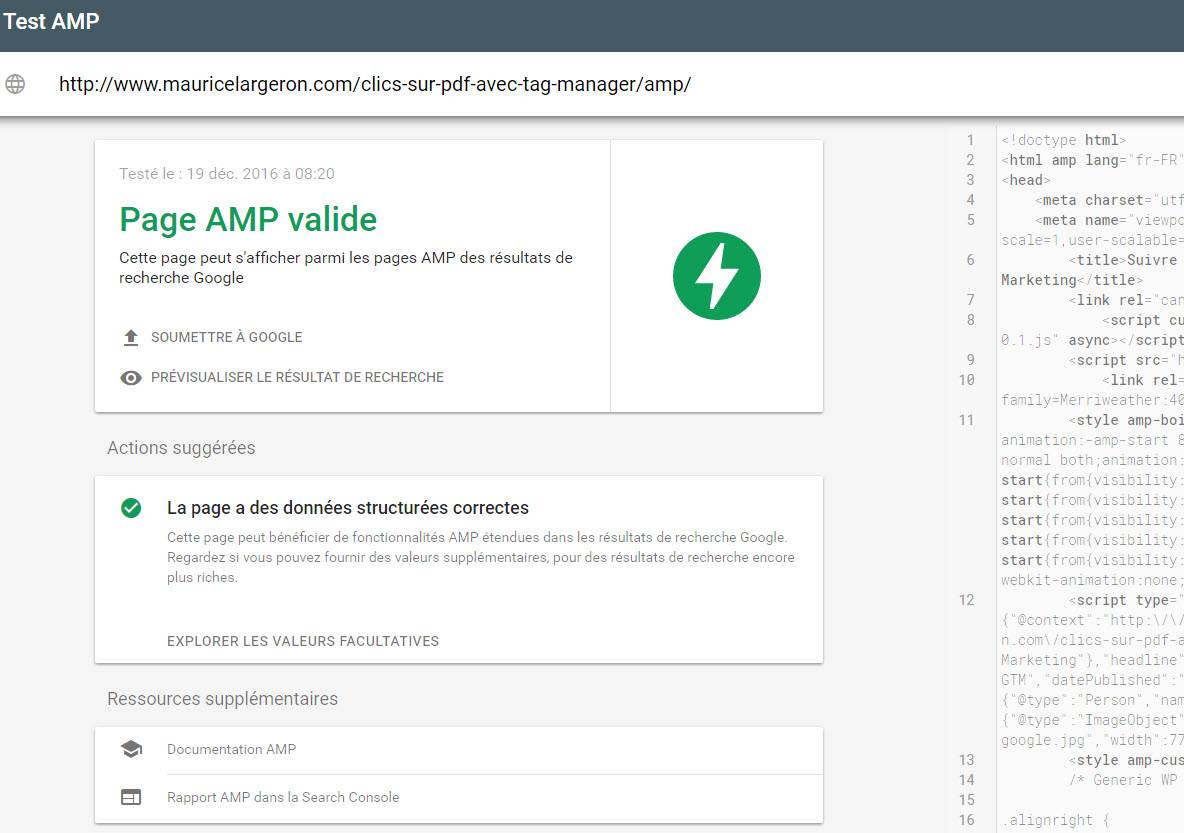This screenshot has width=1184, height=833.
Task: Click the Test AMP header title
Action: coord(51,21)
